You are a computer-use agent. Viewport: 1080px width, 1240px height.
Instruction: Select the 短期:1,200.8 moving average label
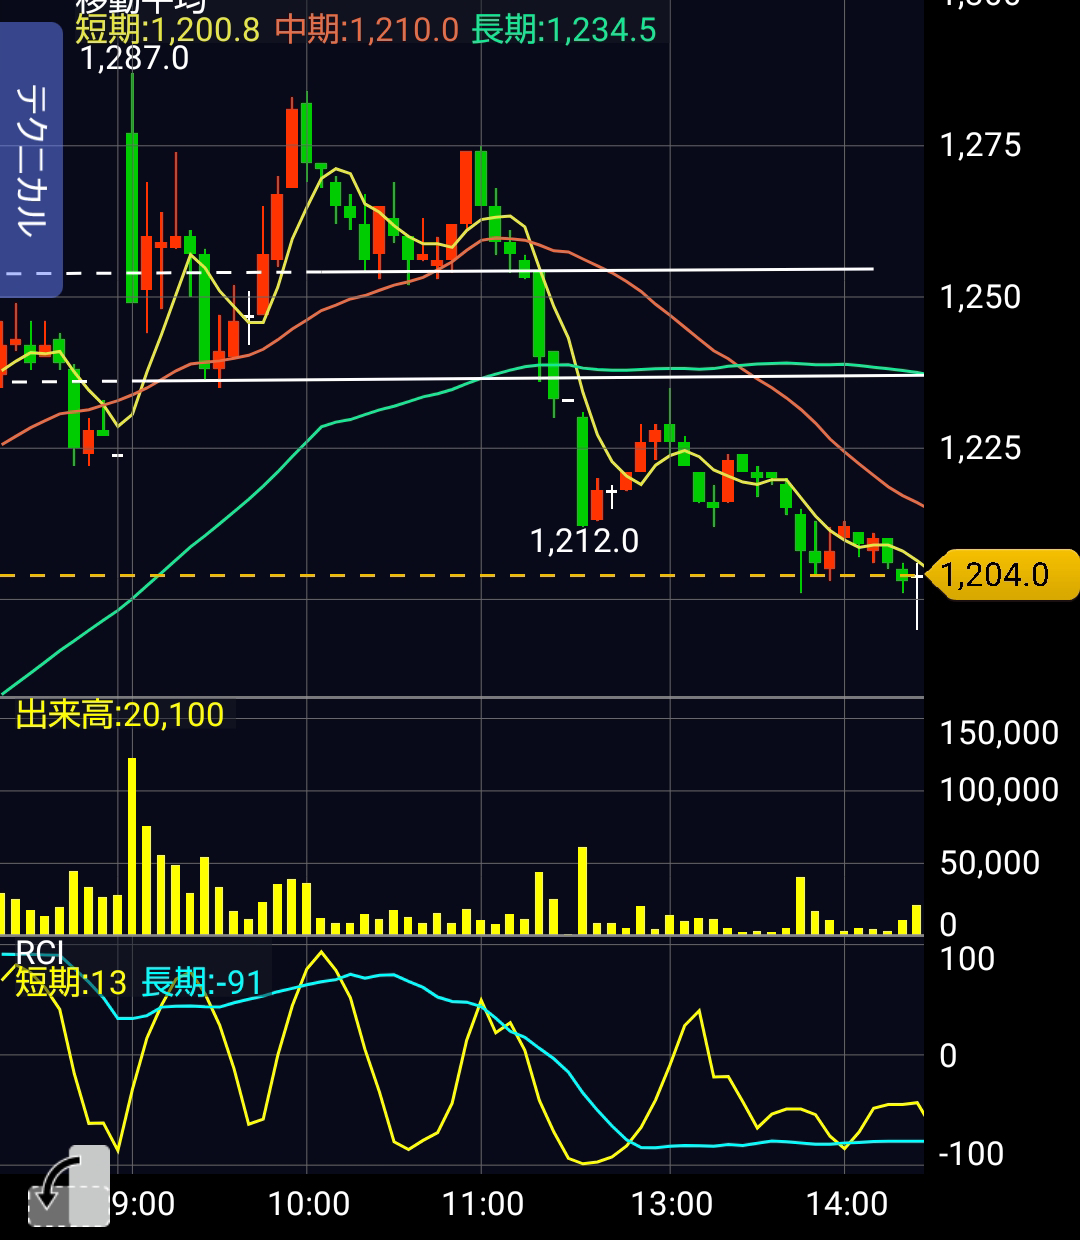(x=168, y=30)
